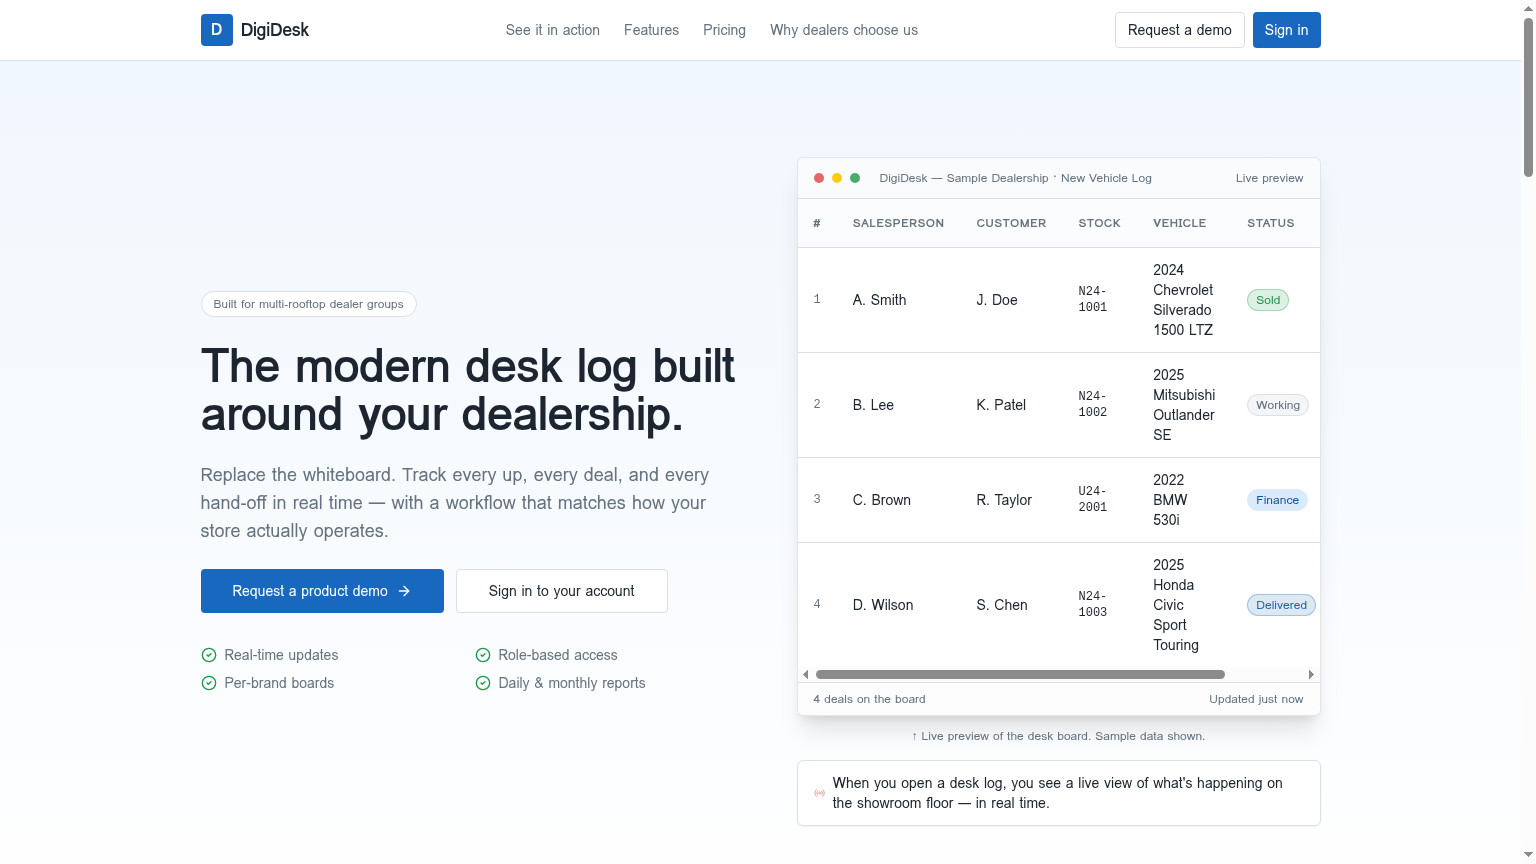Screen dimensions: 1536x864
Task: Click '4 deals on the board' footer text
Action: click(x=869, y=699)
